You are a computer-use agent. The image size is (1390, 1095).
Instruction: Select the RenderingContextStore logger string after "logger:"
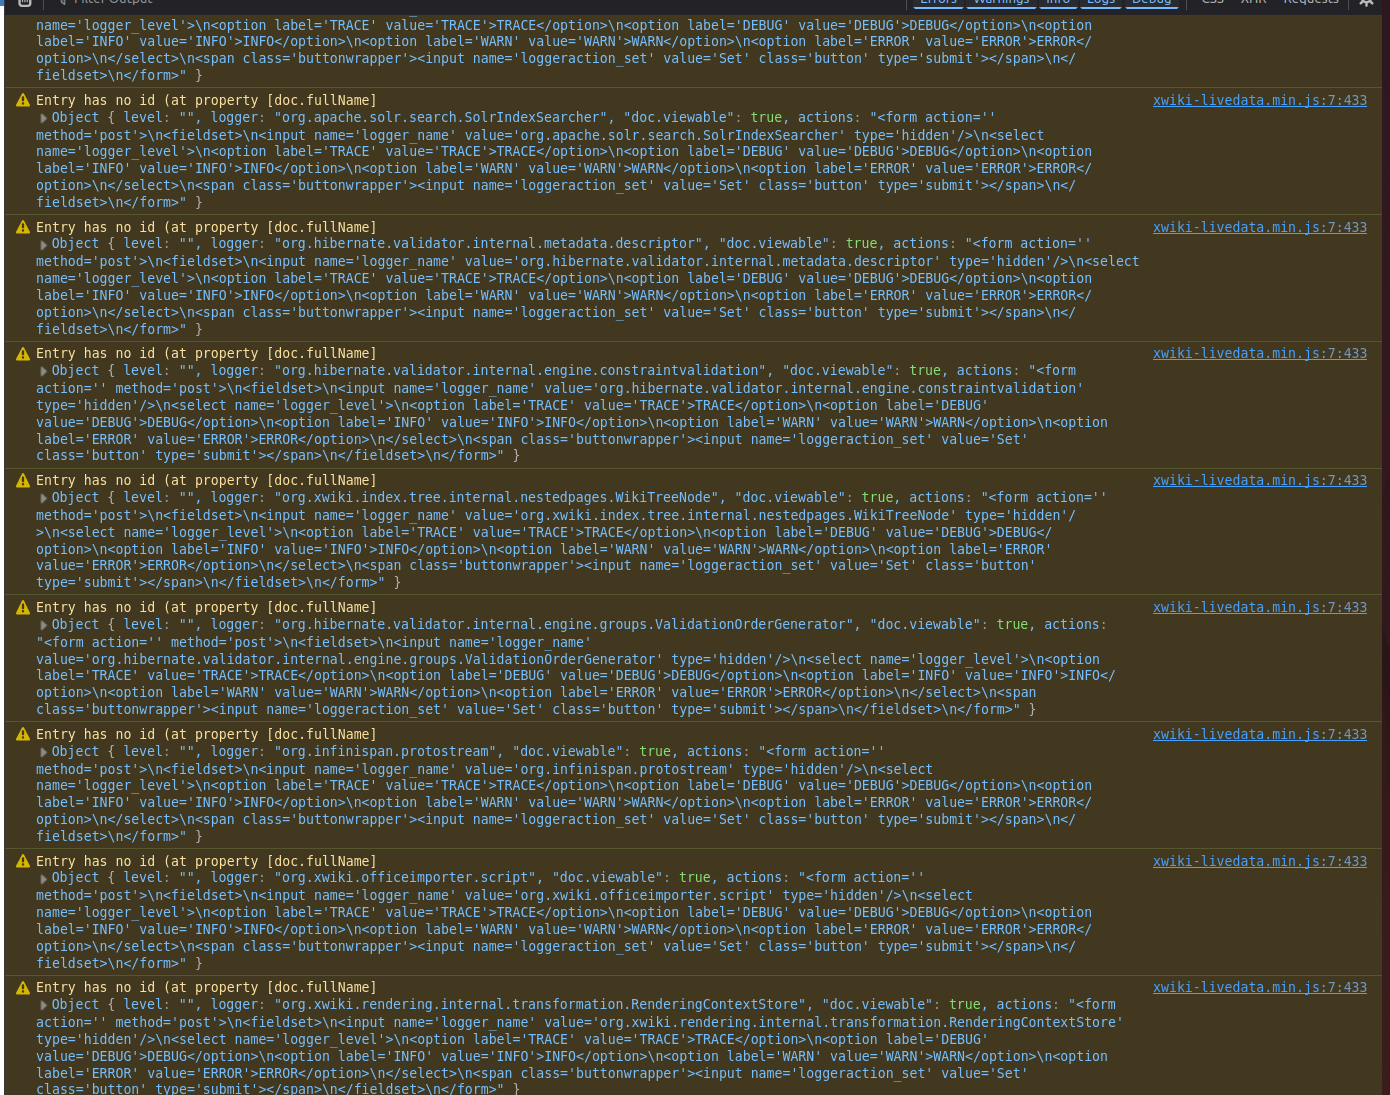(x=540, y=1004)
